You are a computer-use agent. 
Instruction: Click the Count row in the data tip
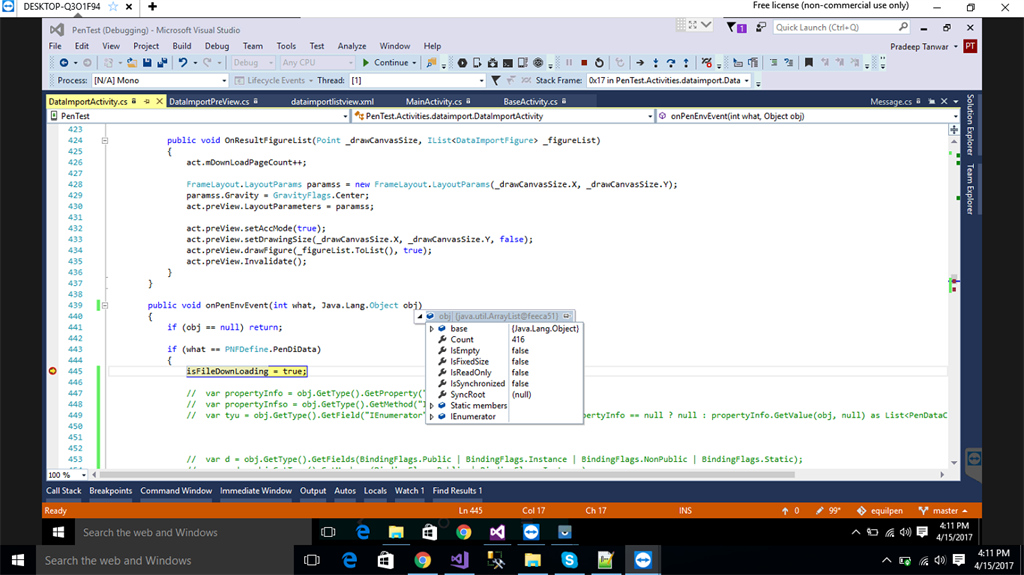pyautogui.click(x=504, y=340)
